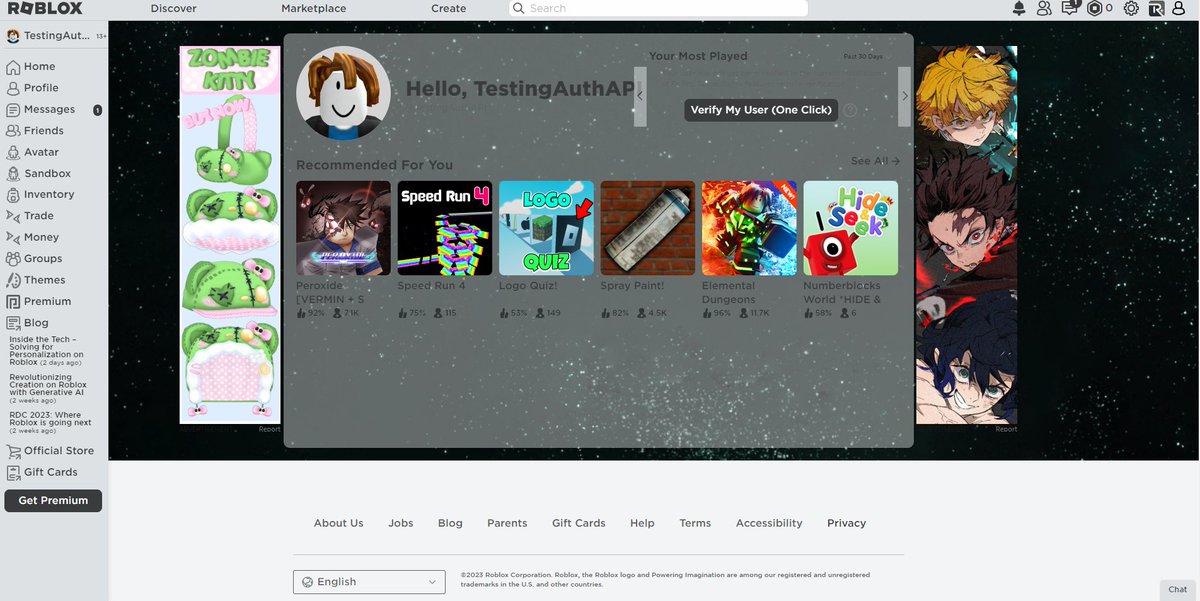
Task: Open Trade in the sidebar
Action: pyautogui.click(x=30, y=216)
